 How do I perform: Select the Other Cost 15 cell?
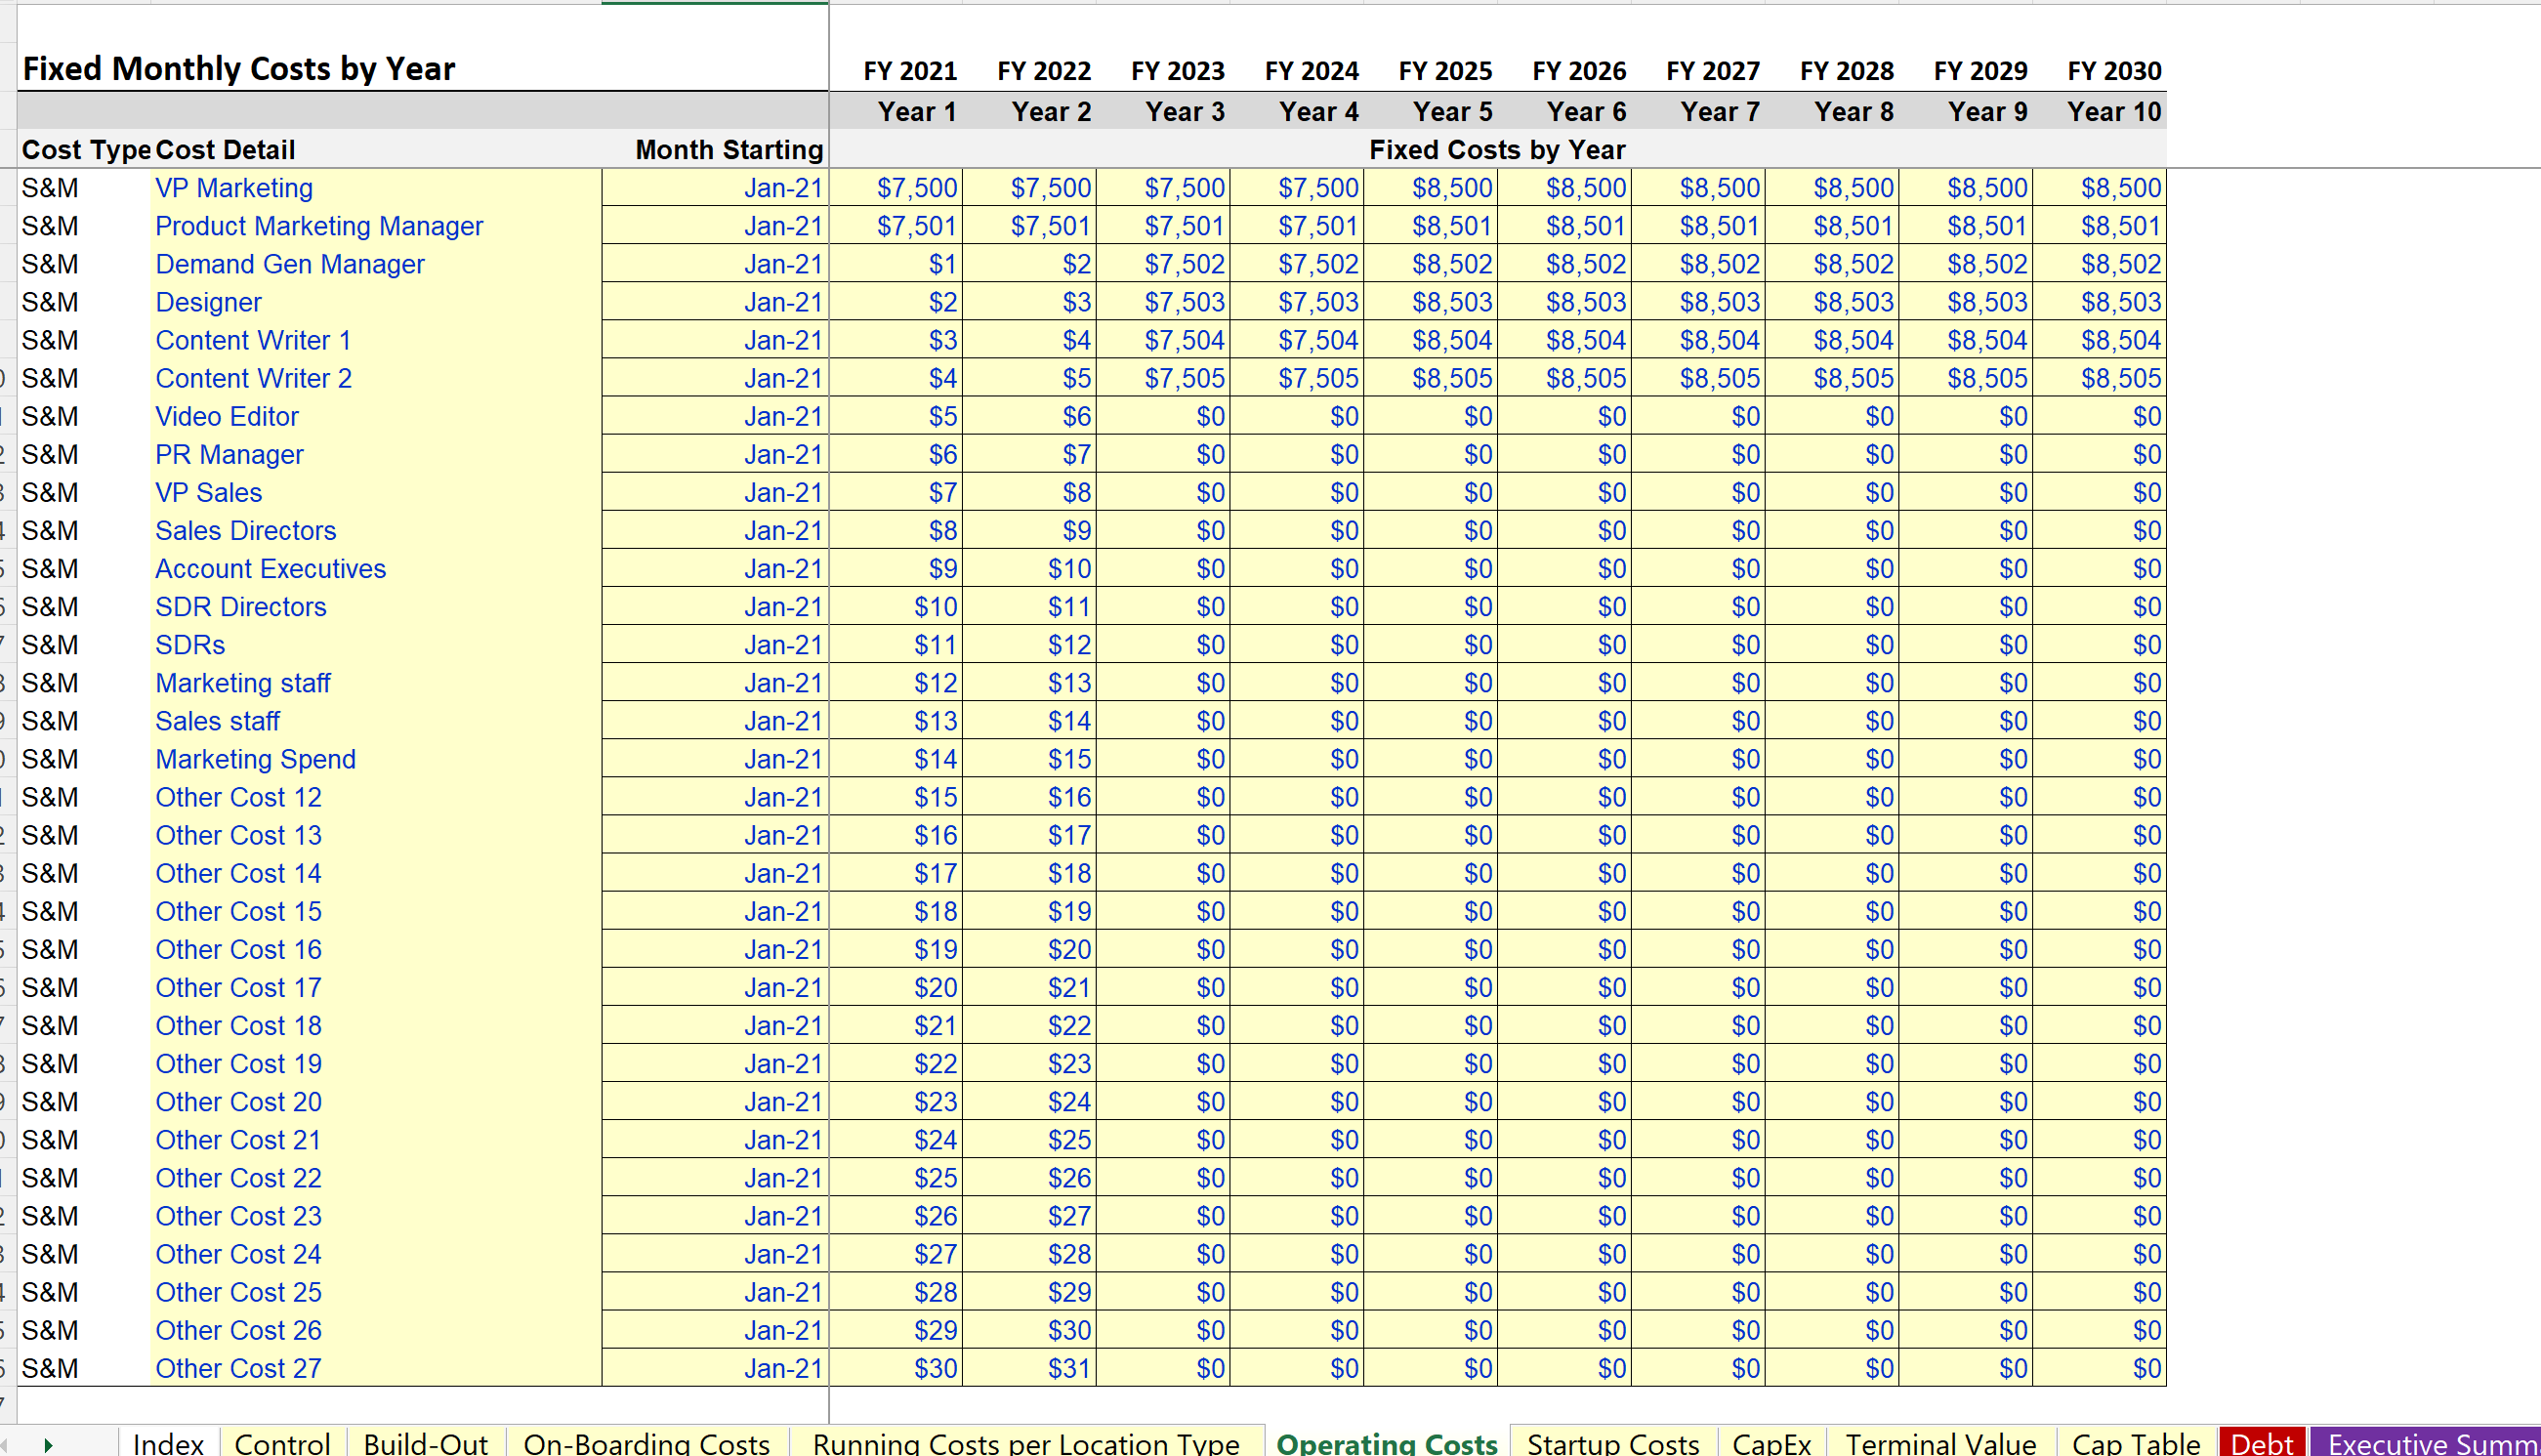376,911
